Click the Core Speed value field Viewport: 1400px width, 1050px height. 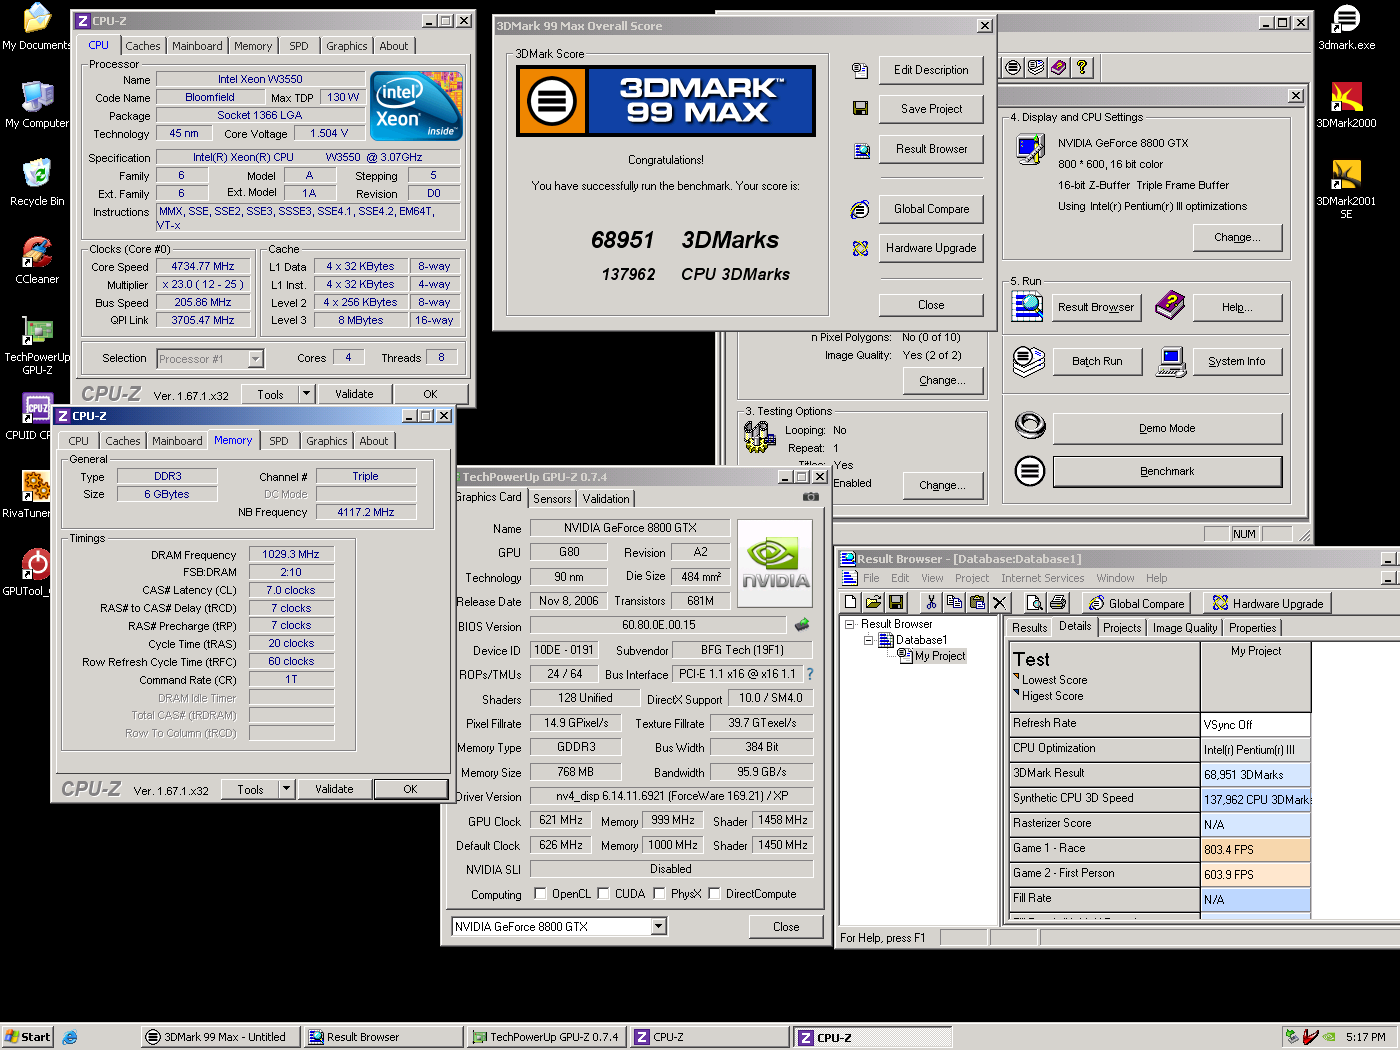click(203, 267)
